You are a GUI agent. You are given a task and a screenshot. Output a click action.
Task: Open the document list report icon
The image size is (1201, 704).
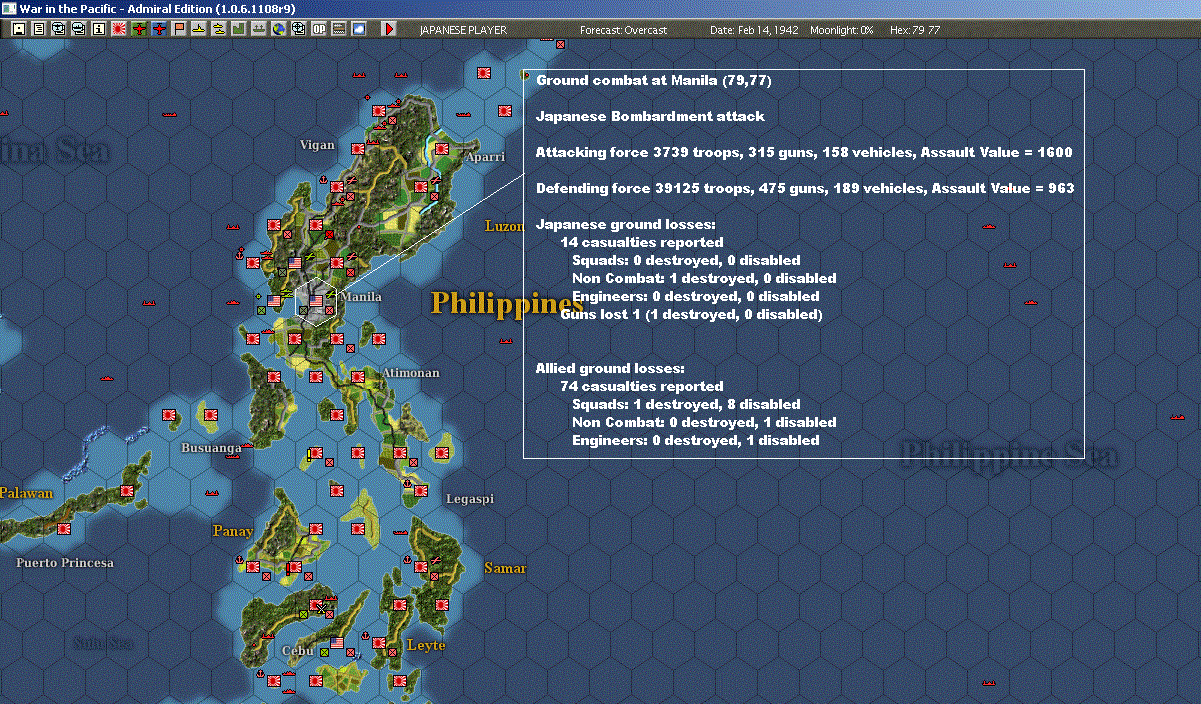click(38, 29)
